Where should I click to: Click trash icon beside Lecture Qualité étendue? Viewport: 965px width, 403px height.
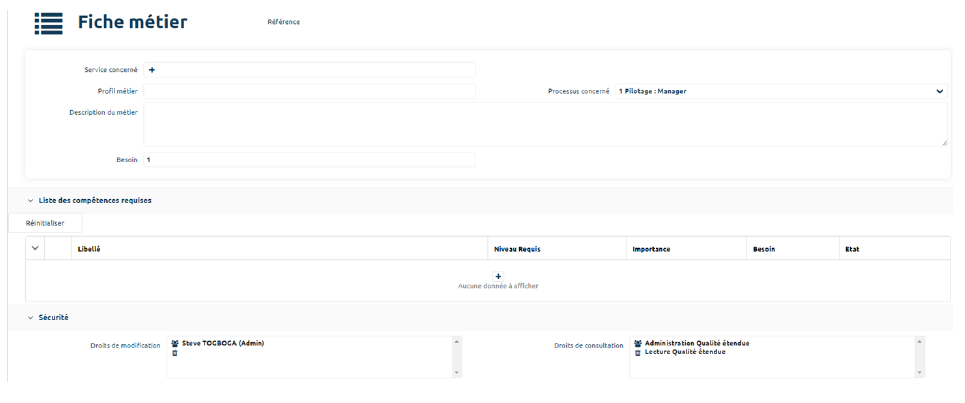(638, 352)
